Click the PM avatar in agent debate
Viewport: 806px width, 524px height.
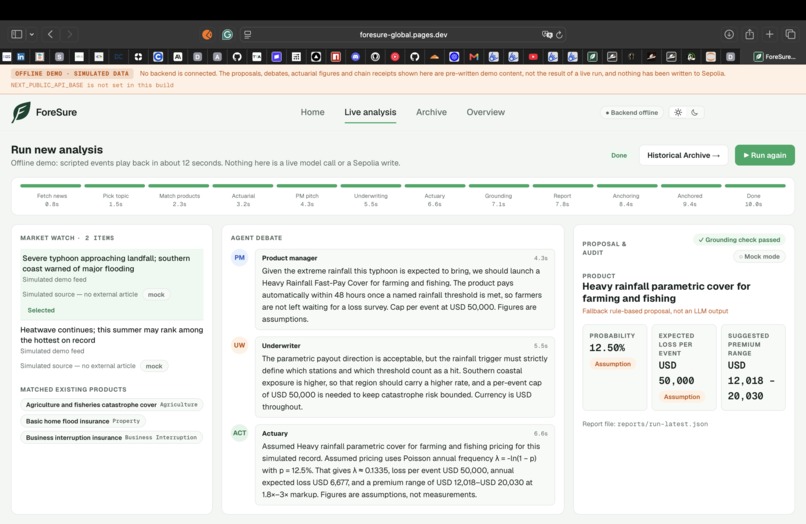coord(240,258)
